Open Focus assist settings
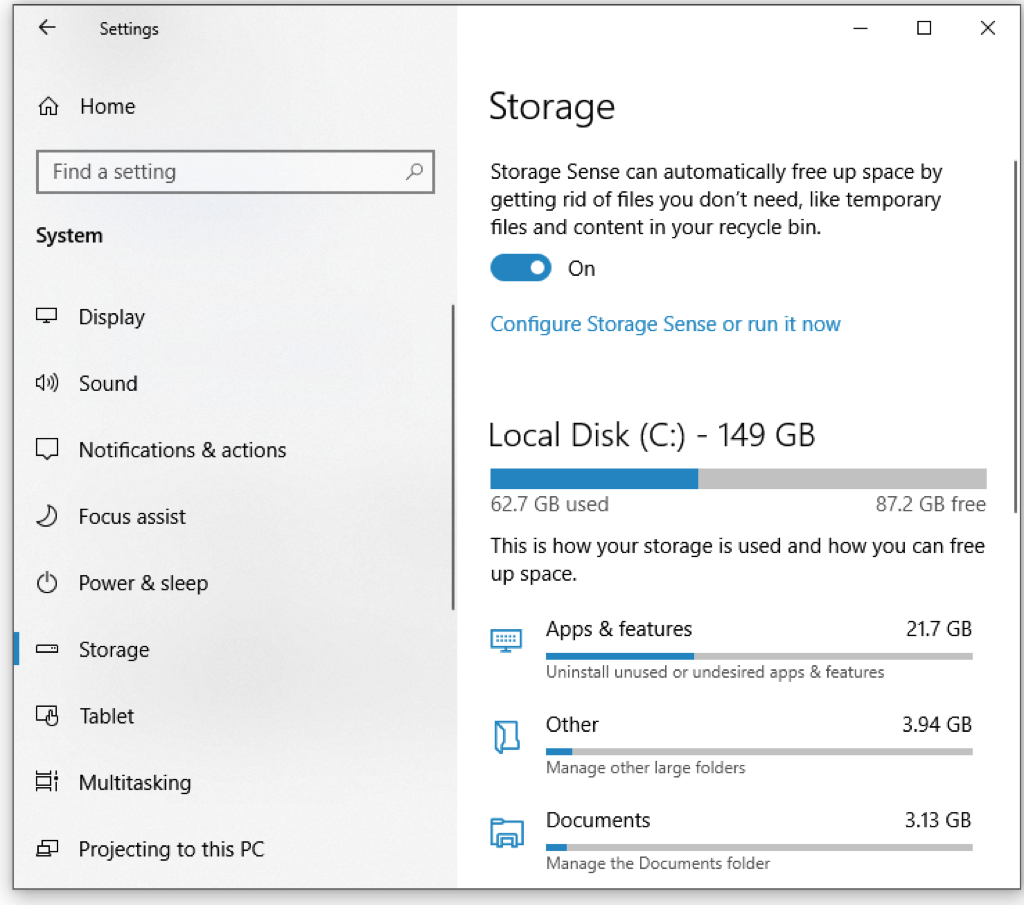 coord(132,516)
